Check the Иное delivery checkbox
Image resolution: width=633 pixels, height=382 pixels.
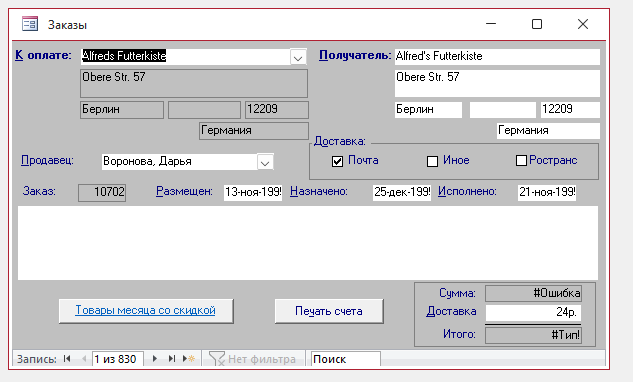point(432,162)
